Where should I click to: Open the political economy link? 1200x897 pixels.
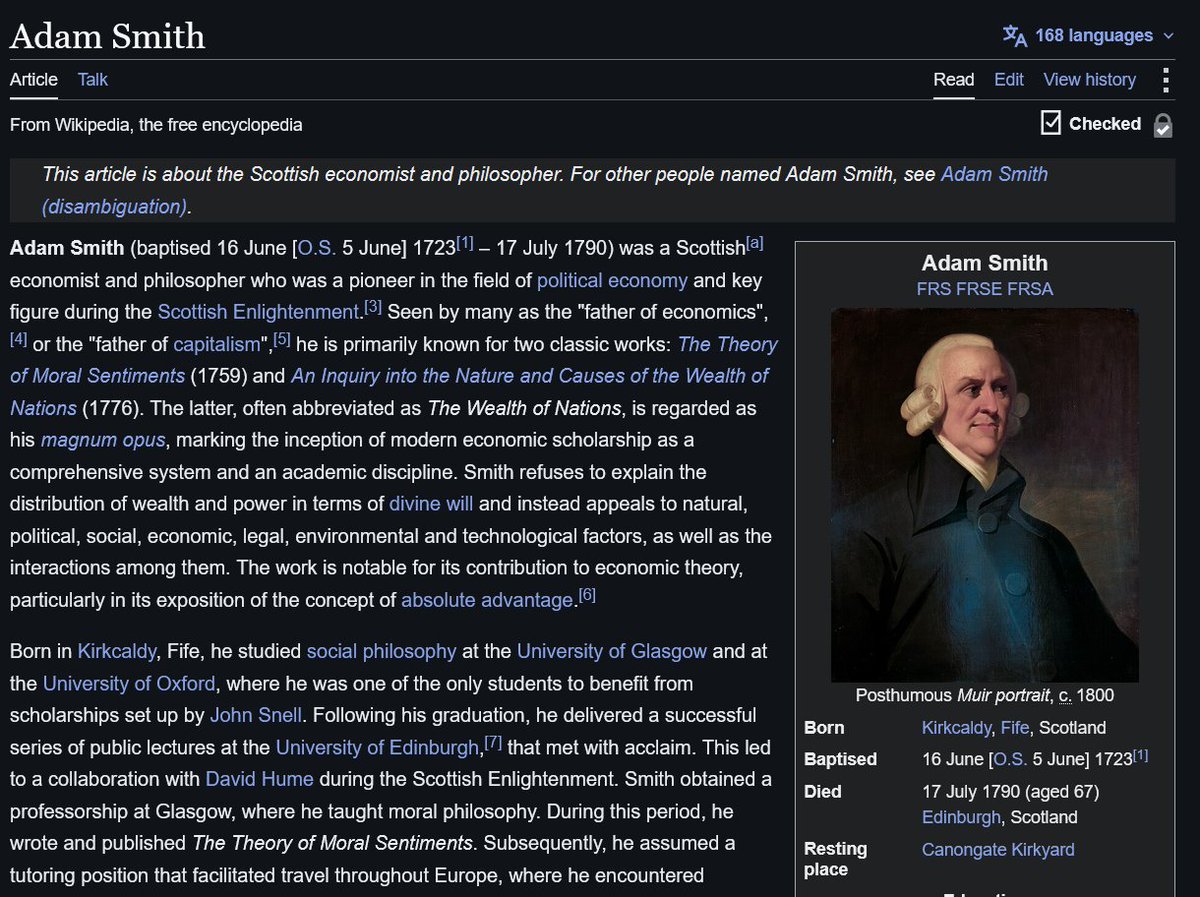(x=612, y=280)
